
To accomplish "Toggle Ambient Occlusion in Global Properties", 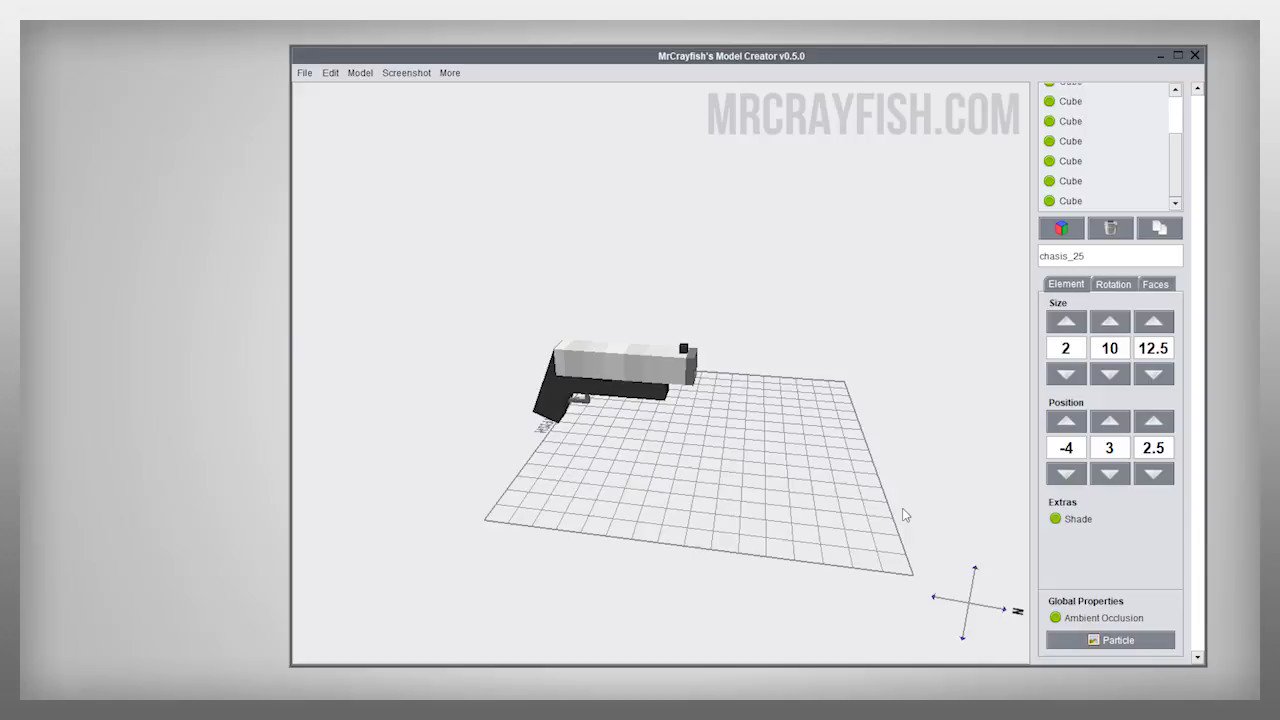I will pos(1055,617).
